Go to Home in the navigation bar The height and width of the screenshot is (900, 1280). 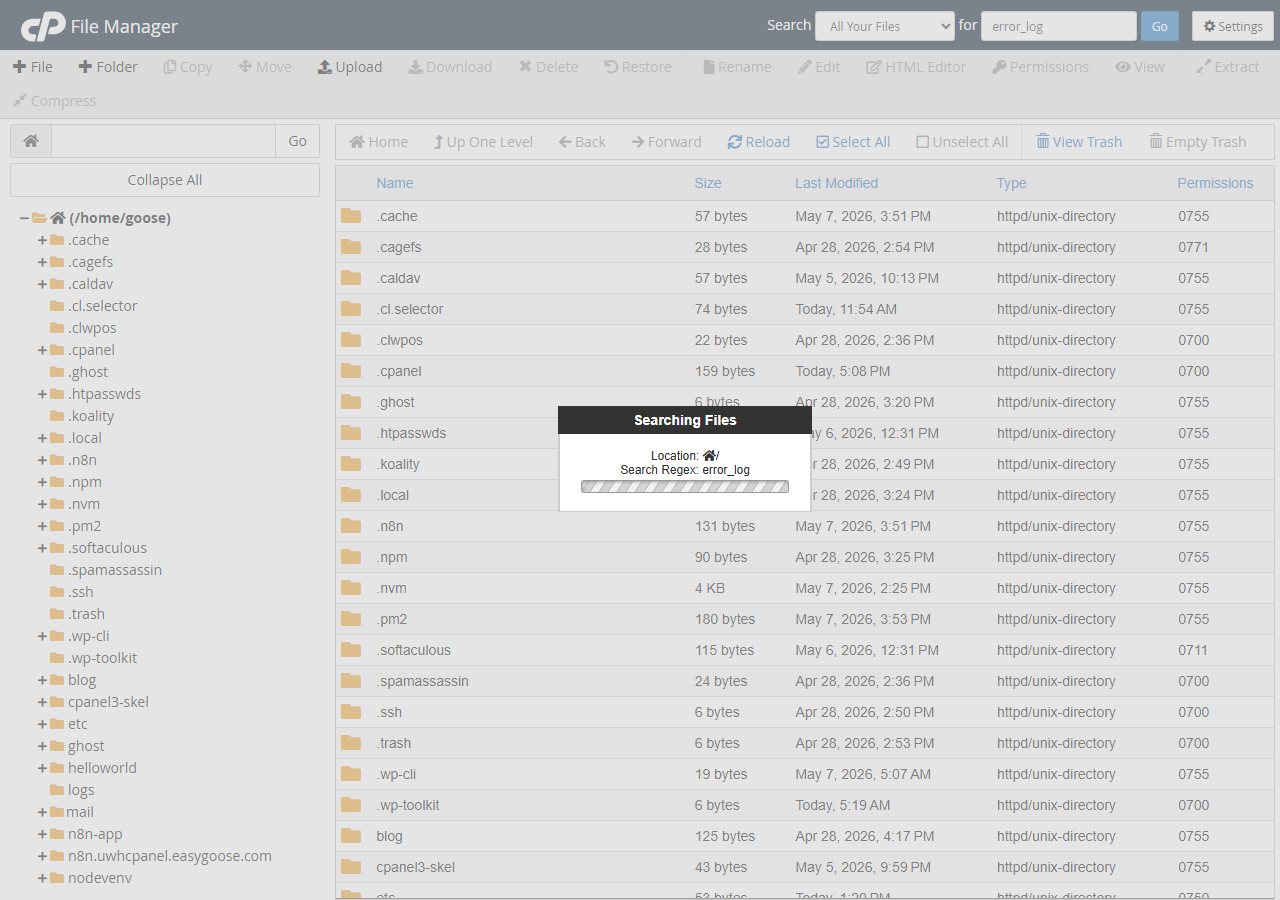[x=378, y=142]
